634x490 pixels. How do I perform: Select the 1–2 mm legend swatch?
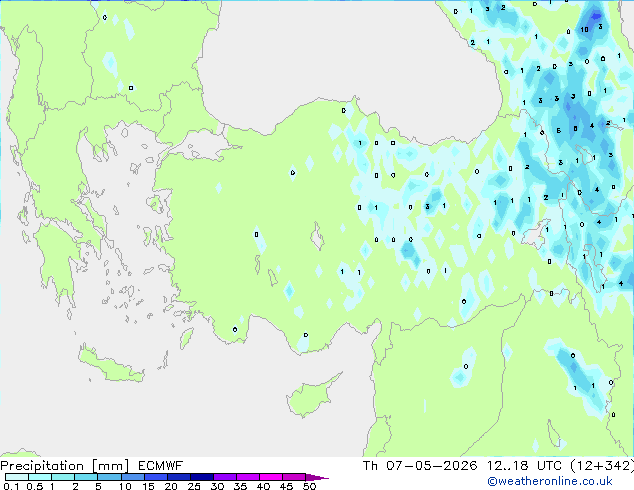coord(63,477)
